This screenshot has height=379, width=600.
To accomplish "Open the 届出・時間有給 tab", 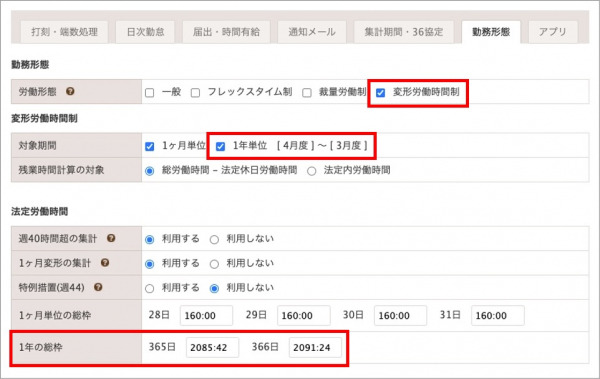I will (x=226, y=32).
